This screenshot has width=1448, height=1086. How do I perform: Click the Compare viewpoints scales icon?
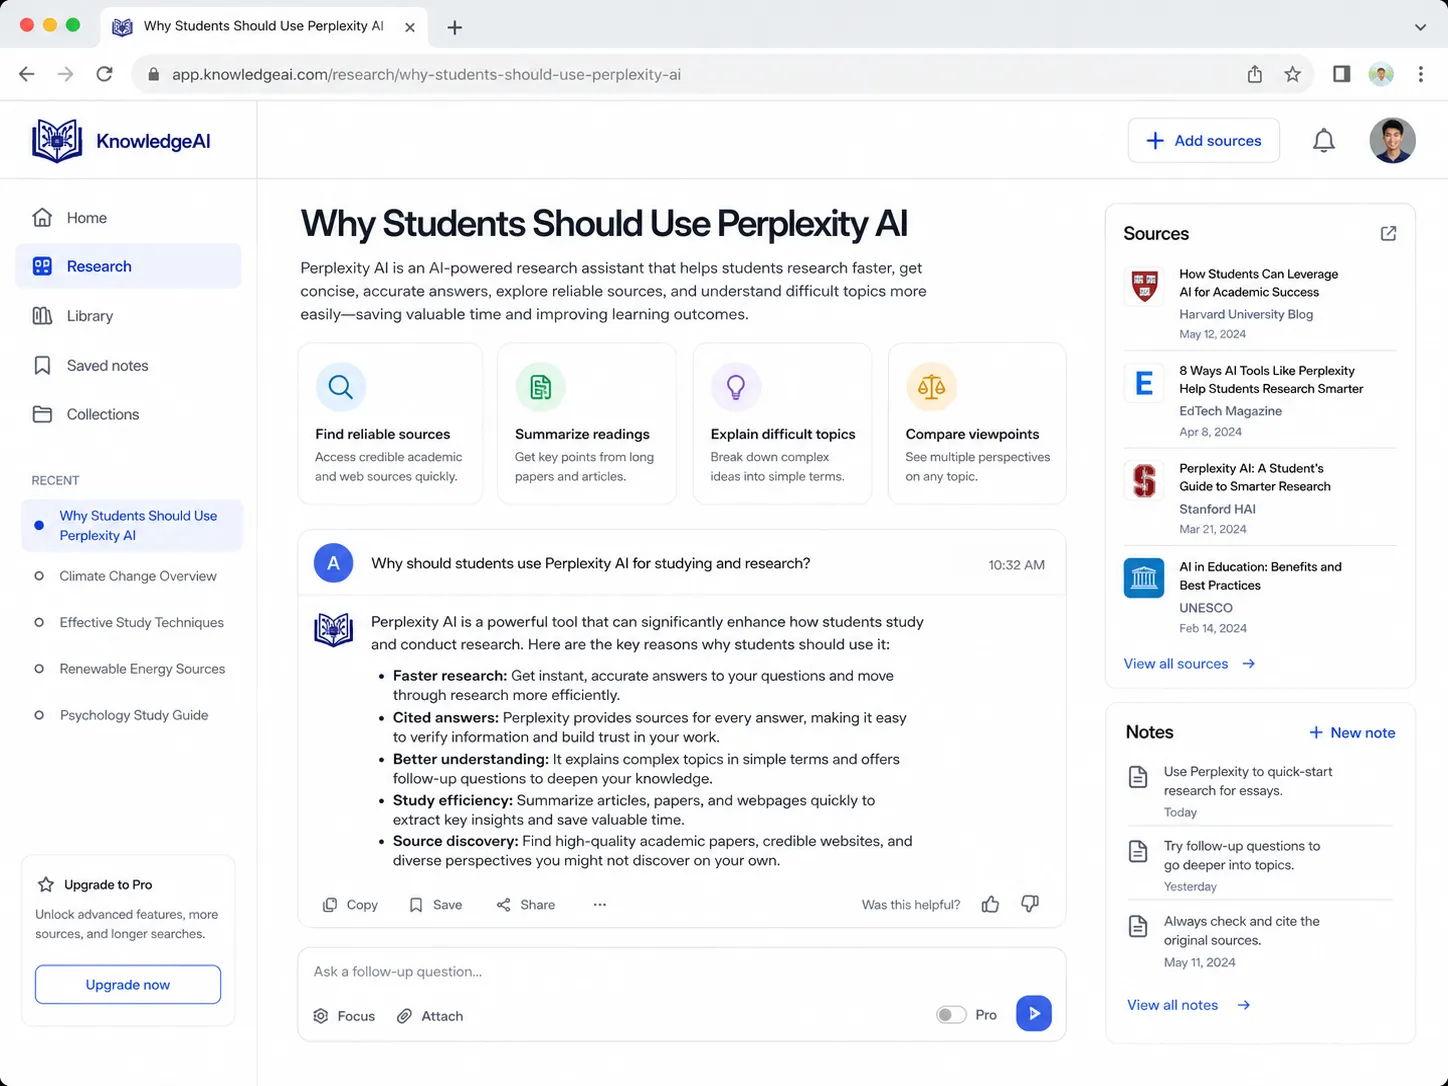point(931,387)
